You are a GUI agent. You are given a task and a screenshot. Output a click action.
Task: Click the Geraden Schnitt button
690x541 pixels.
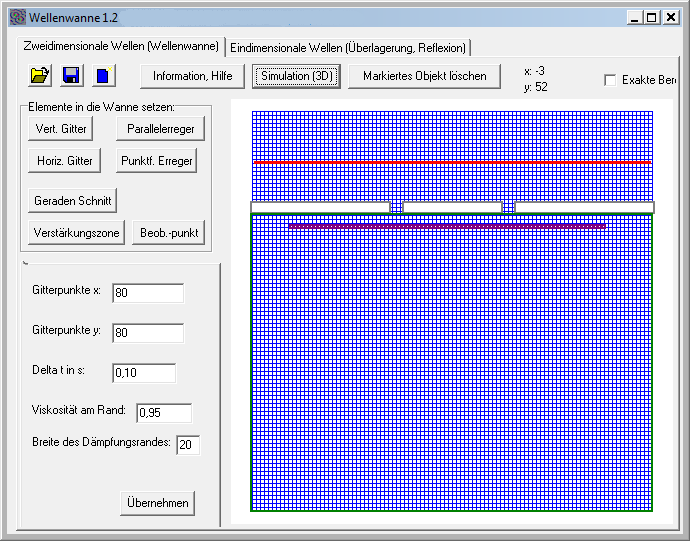pos(72,200)
